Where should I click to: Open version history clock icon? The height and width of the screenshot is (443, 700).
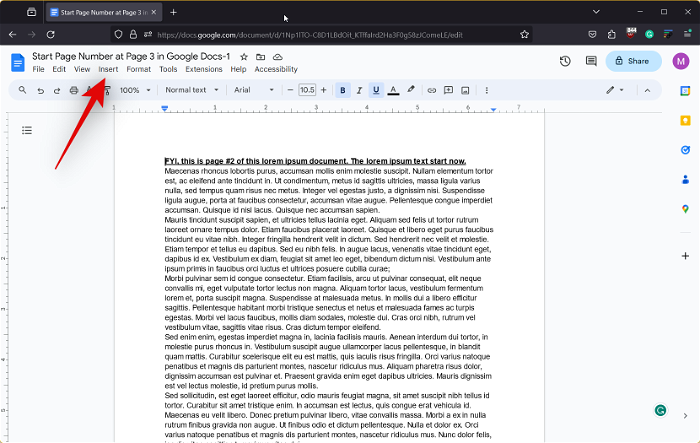point(565,61)
